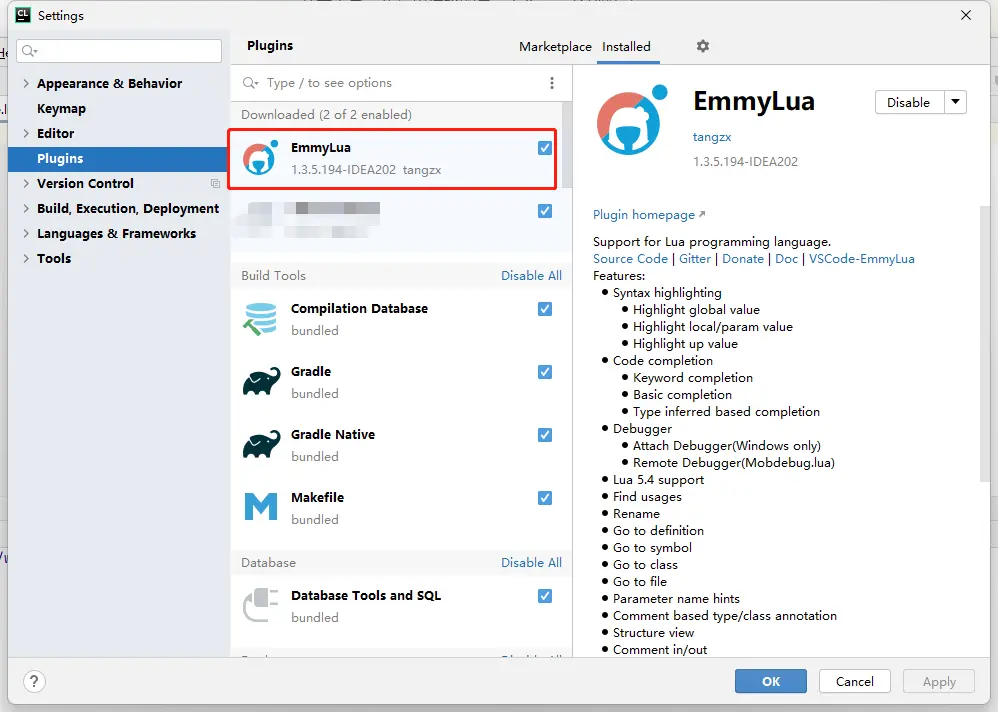Open the Source Code link
The width and height of the screenshot is (998, 712).
630,258
